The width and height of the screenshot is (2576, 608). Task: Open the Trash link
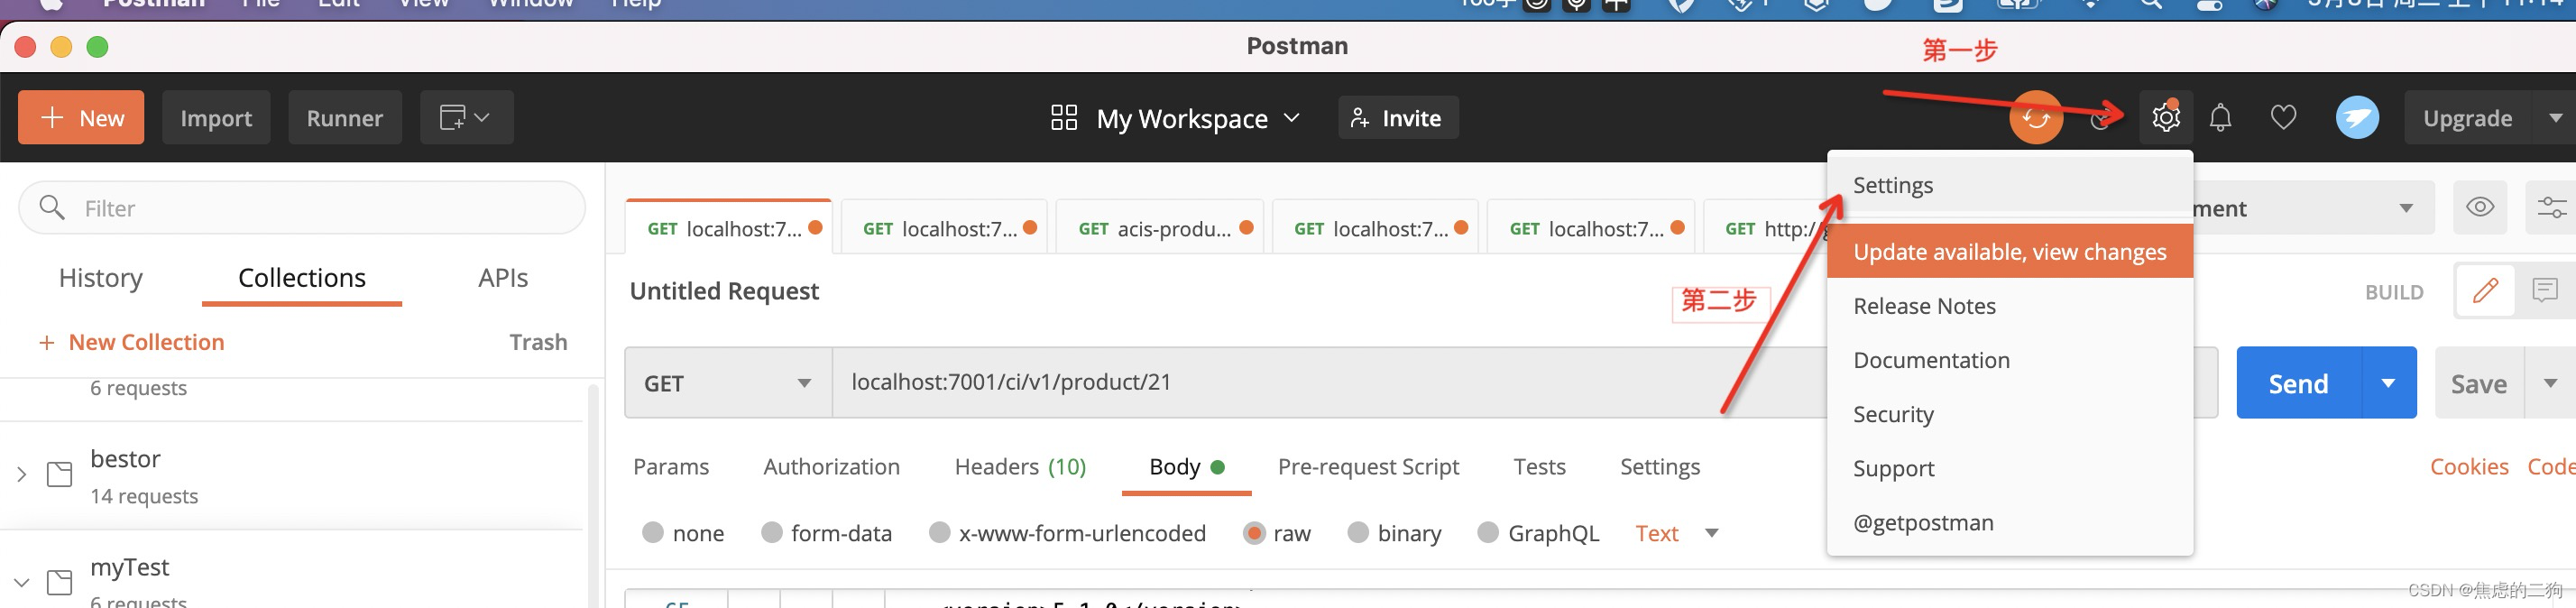click(x=538, y=342)
